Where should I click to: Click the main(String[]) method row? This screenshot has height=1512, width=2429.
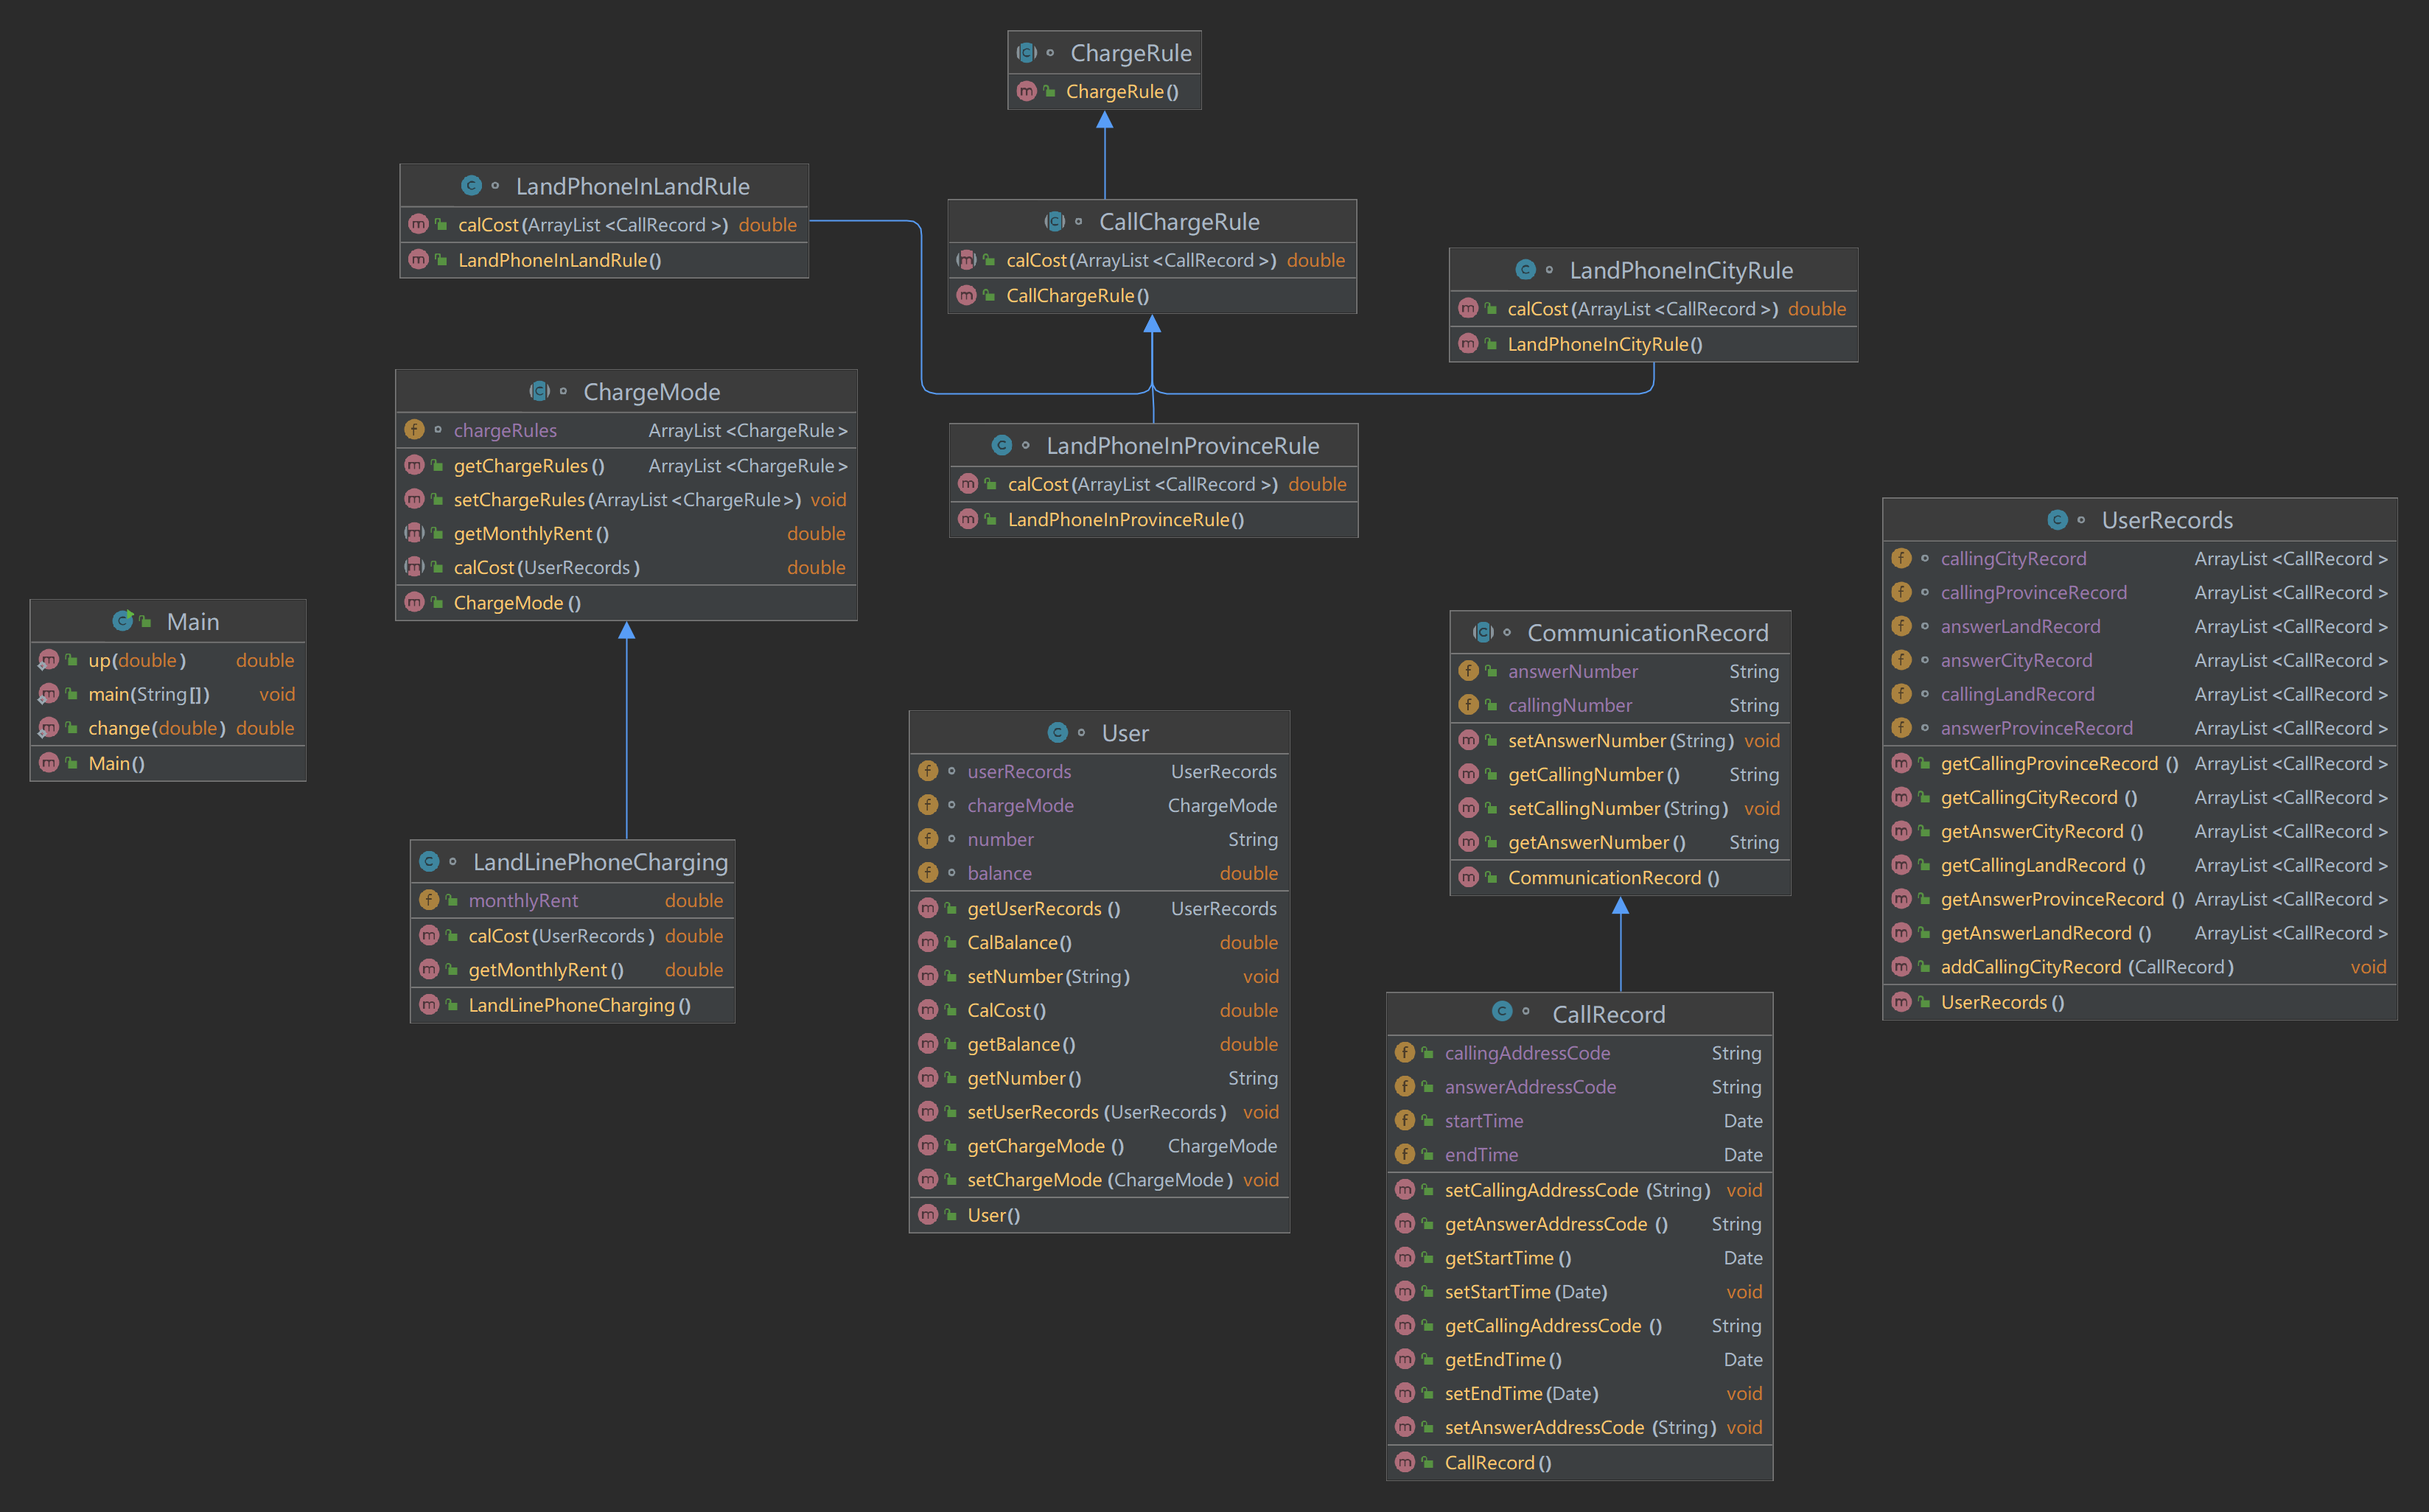(x=149, y=694)
